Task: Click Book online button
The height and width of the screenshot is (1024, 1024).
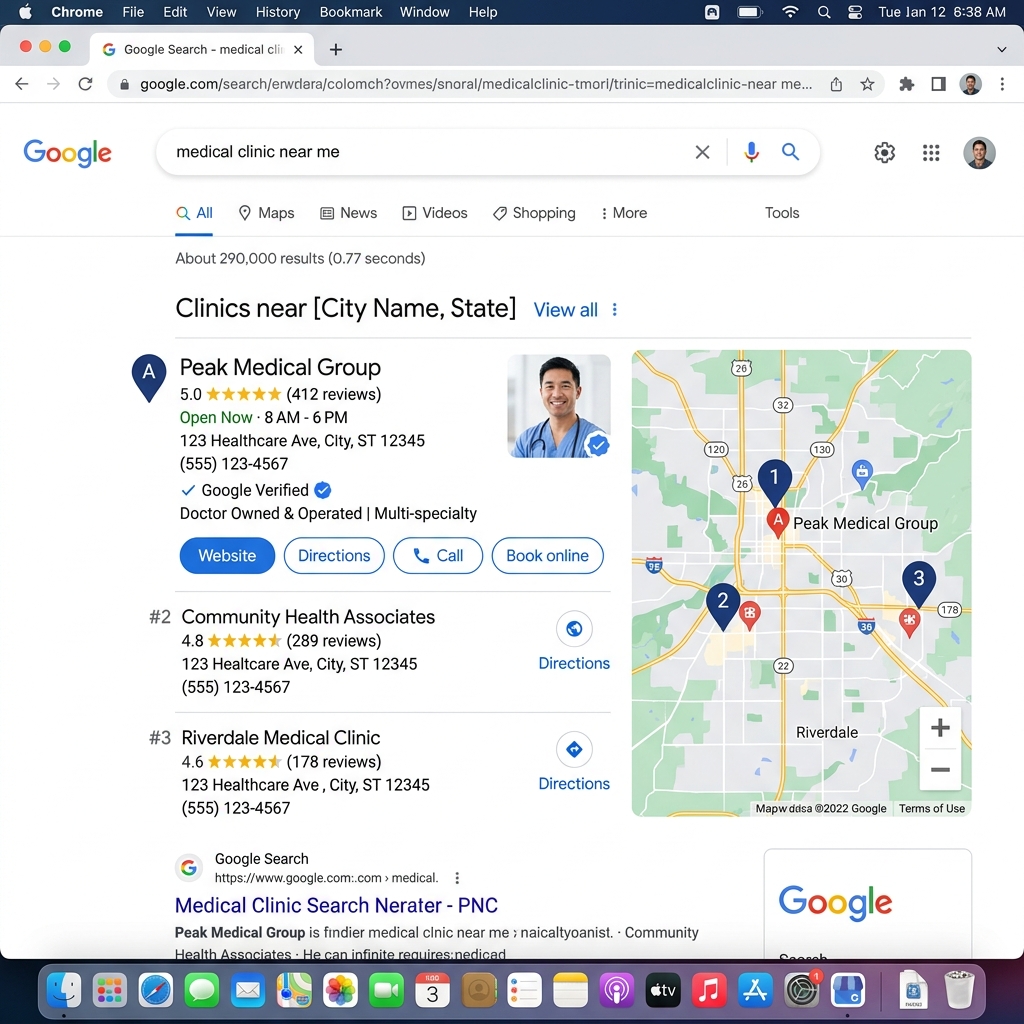Action: coord(547,556)
